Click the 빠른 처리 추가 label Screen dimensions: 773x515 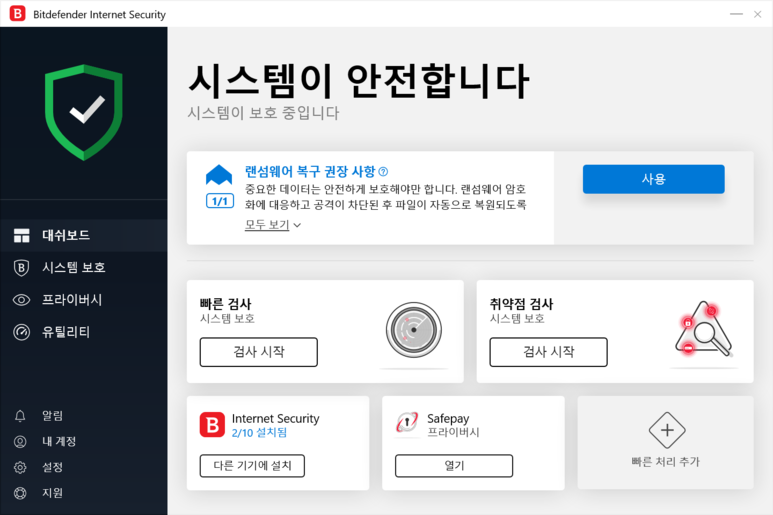(666, 462)
